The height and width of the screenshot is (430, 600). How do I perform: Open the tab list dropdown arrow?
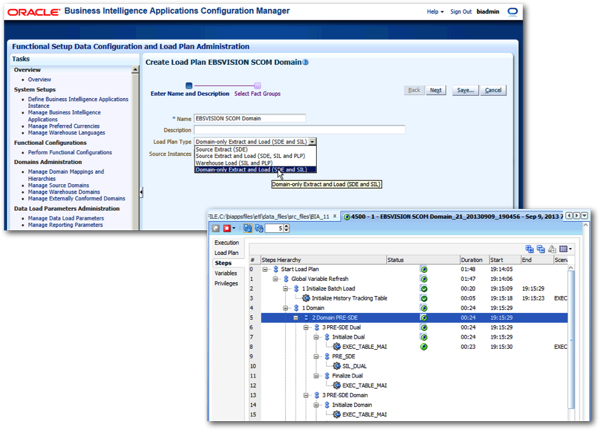coord(584,216)
